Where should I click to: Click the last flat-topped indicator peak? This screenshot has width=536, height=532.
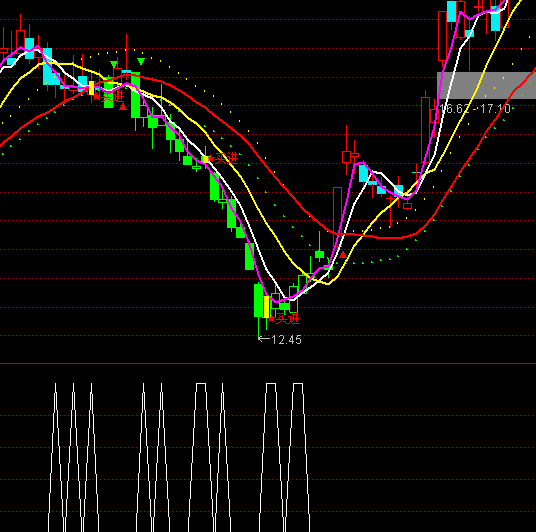[x=298, y=384]
